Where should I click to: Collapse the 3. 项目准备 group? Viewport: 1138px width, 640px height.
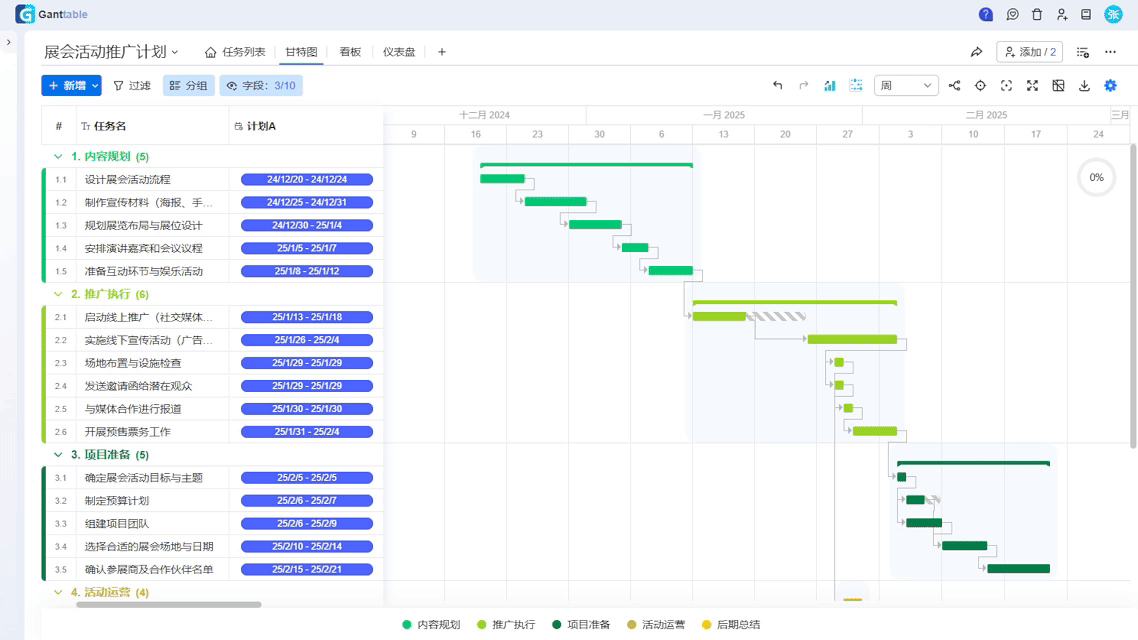(x=57, y=455)
